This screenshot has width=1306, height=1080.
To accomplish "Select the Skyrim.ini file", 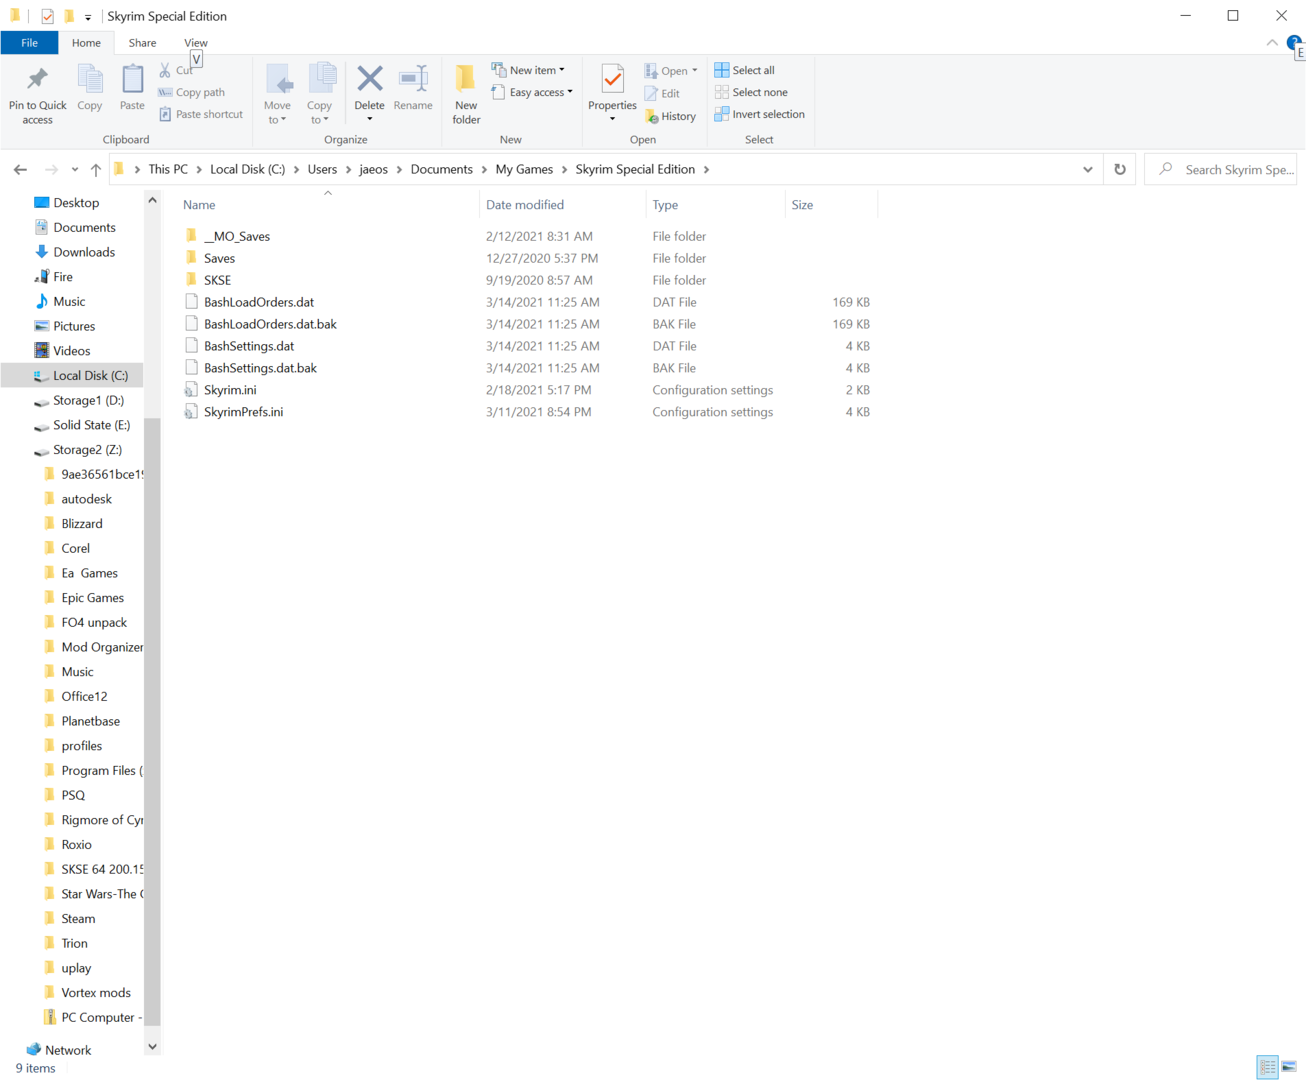I will pyautogui.click(x=230, y=390).
